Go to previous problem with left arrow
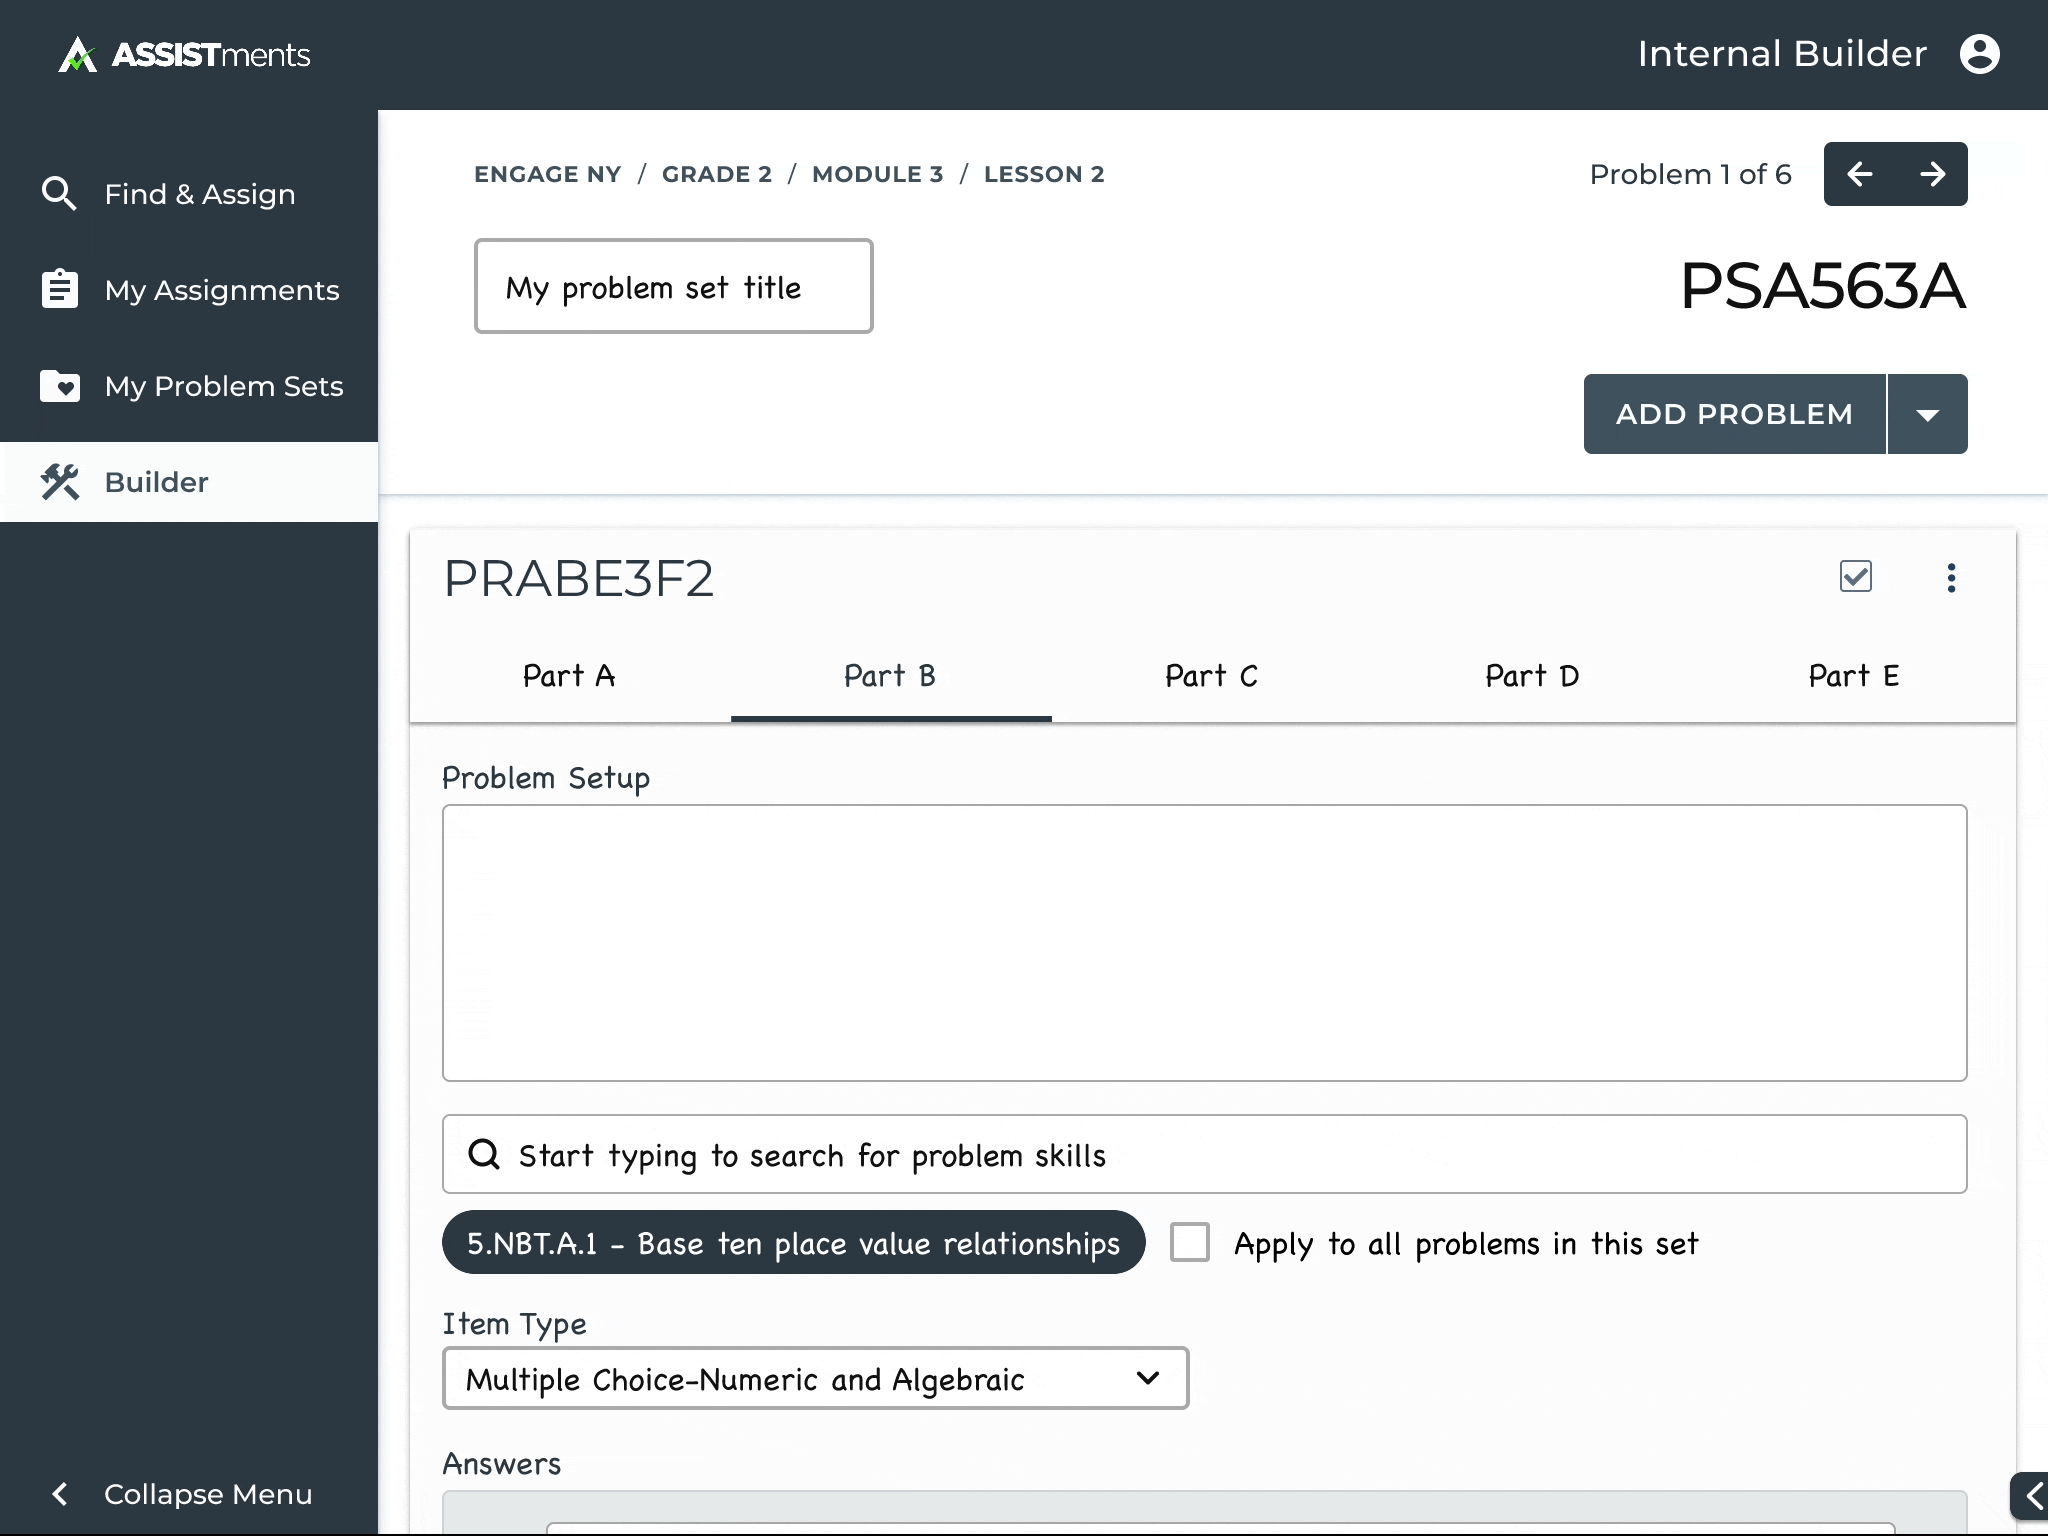The image size is (2048, 1536). (x=1860, y=174)
